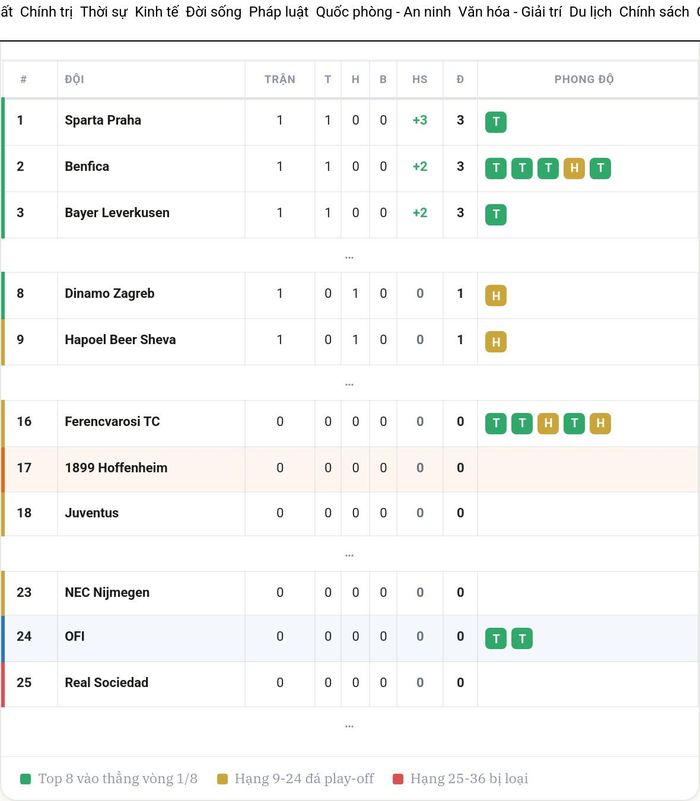This screenshot has width=700, height=801.
Task: Open the Chính trị menu item
Action: (46, 11)
